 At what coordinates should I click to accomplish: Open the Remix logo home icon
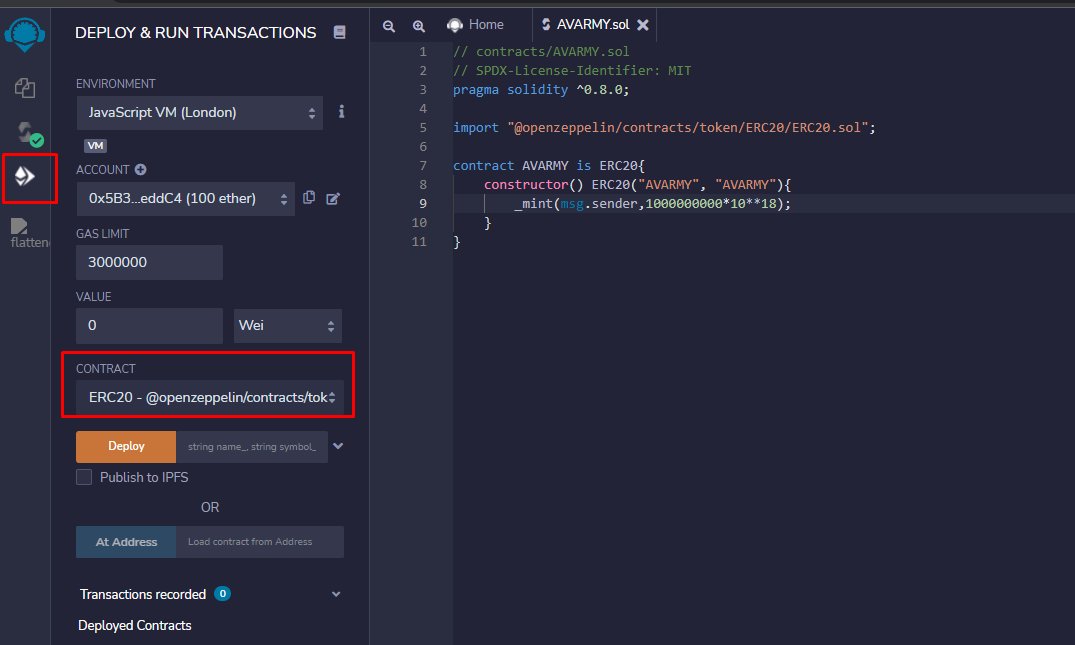point(25,34)
